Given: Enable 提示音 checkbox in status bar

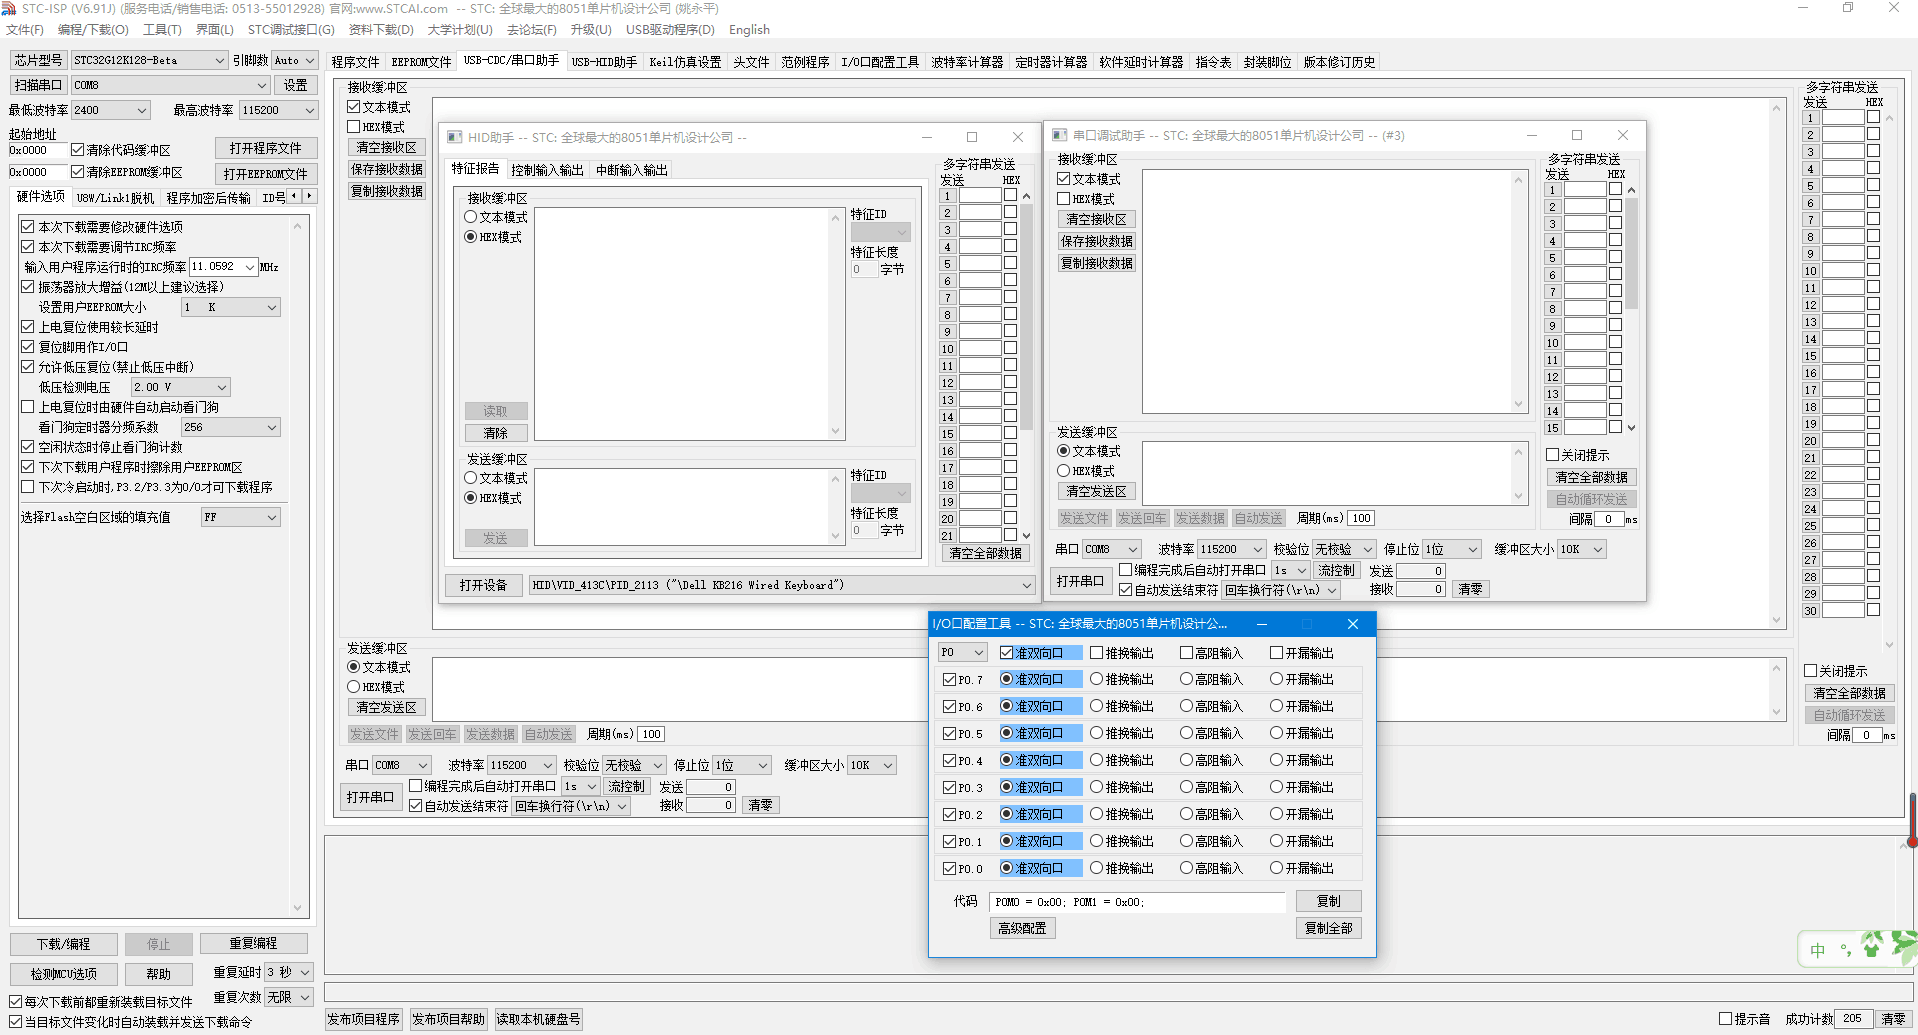Looking at the screenshot, I should [x=1725, y=1019].
